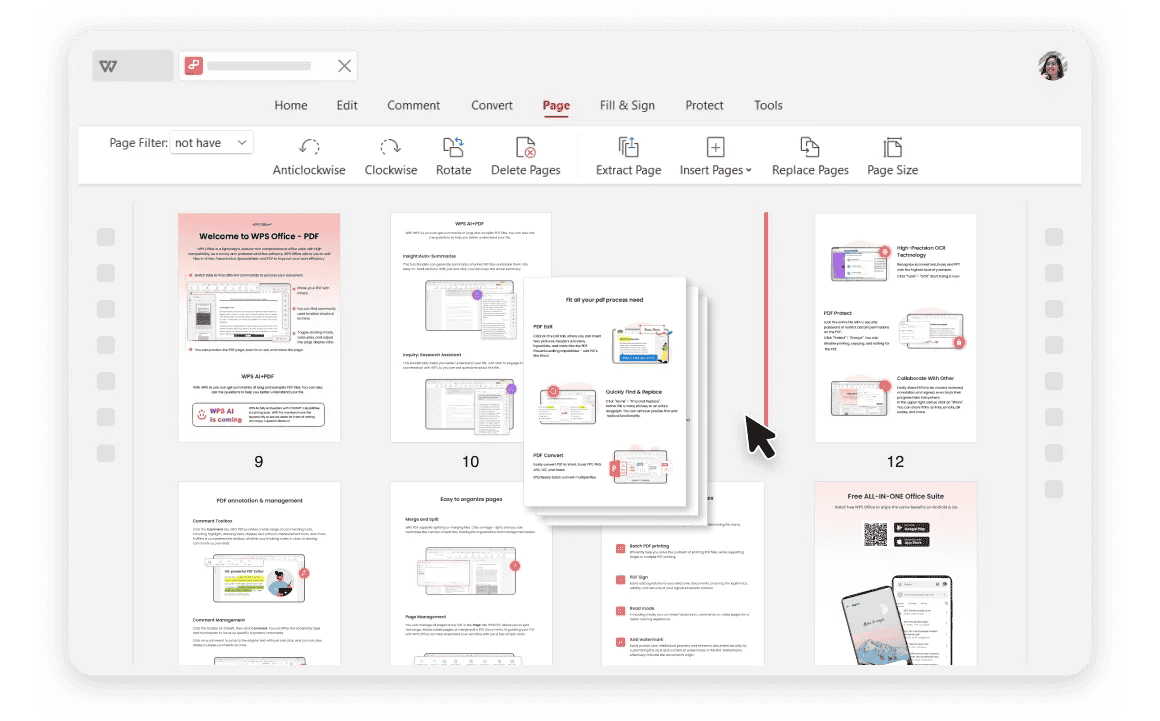Expand the Insert Pages dropdown
The image size is (1160, 721).
click(x=715, y=157)
